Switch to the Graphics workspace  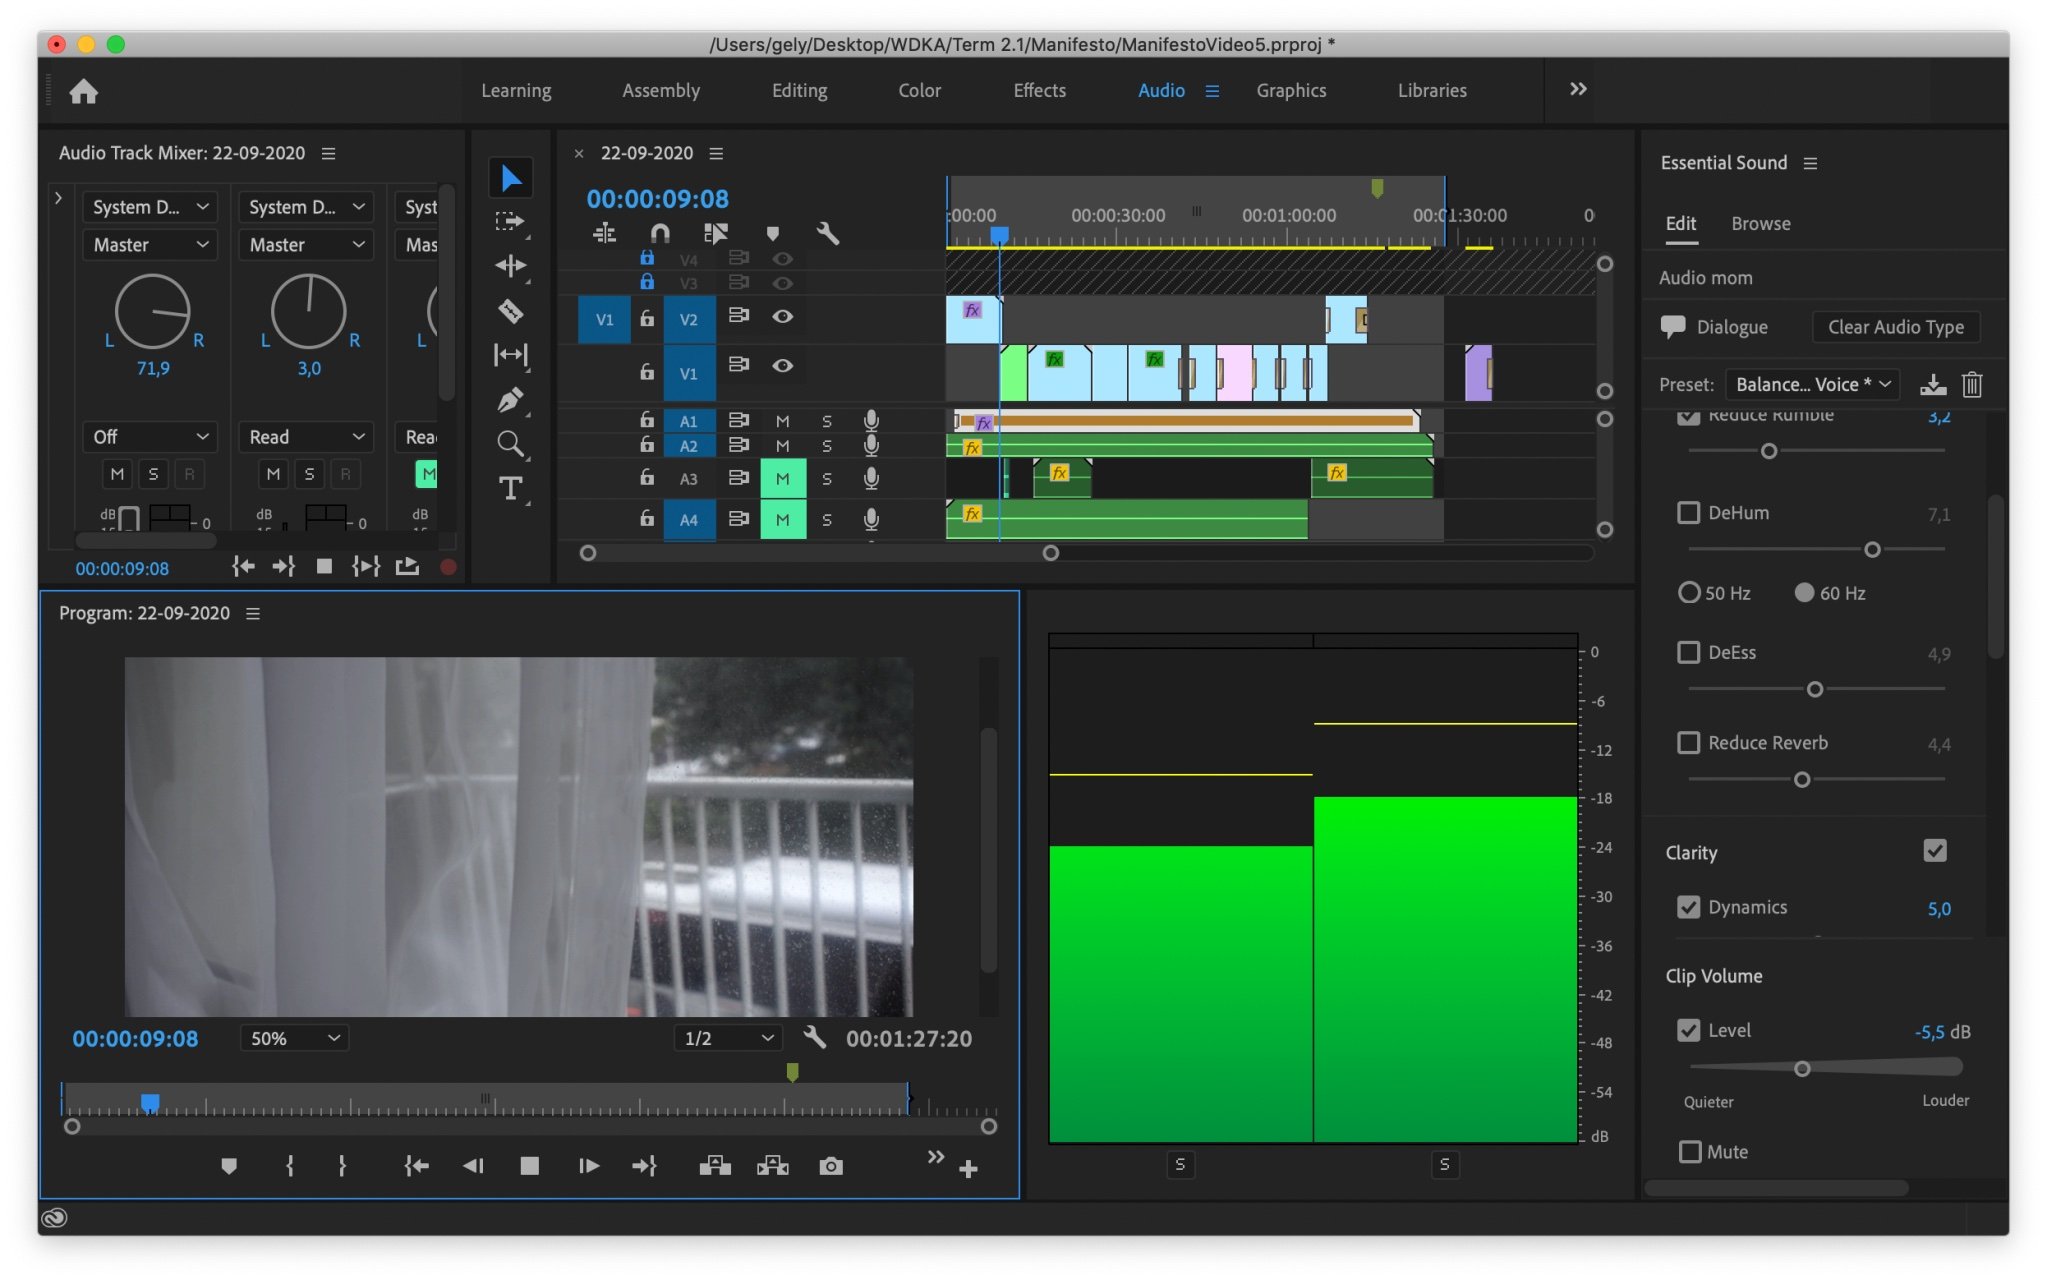pos(1291,91)
